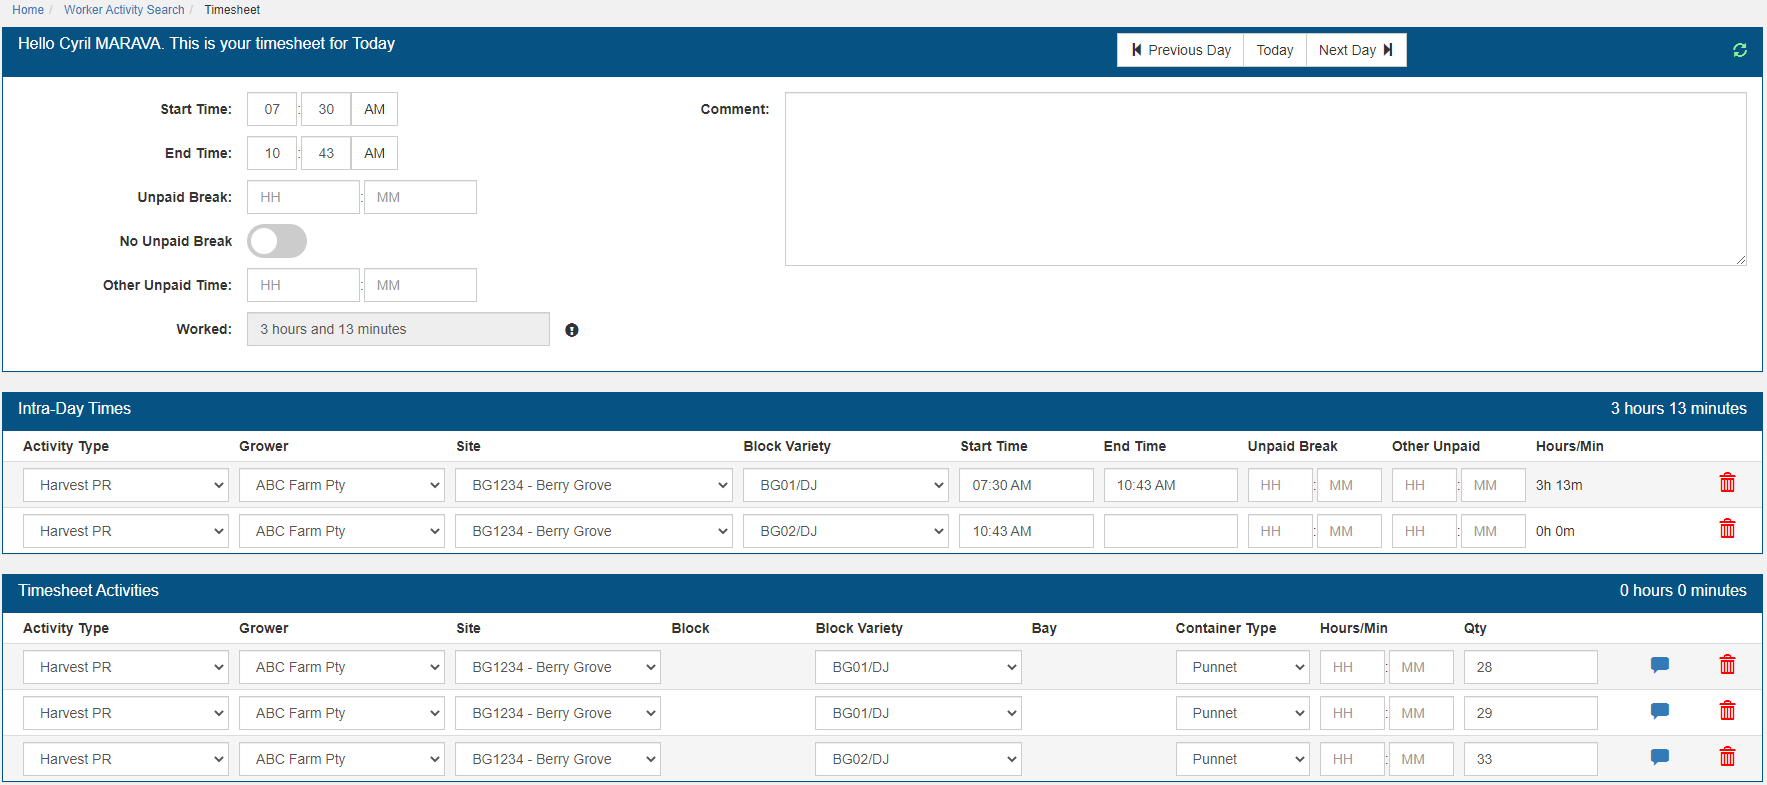This screenshot has width=1767, height=785.
Task: Go to Worker Activity Search breadcrumb
Action: (x=124, y=10)
